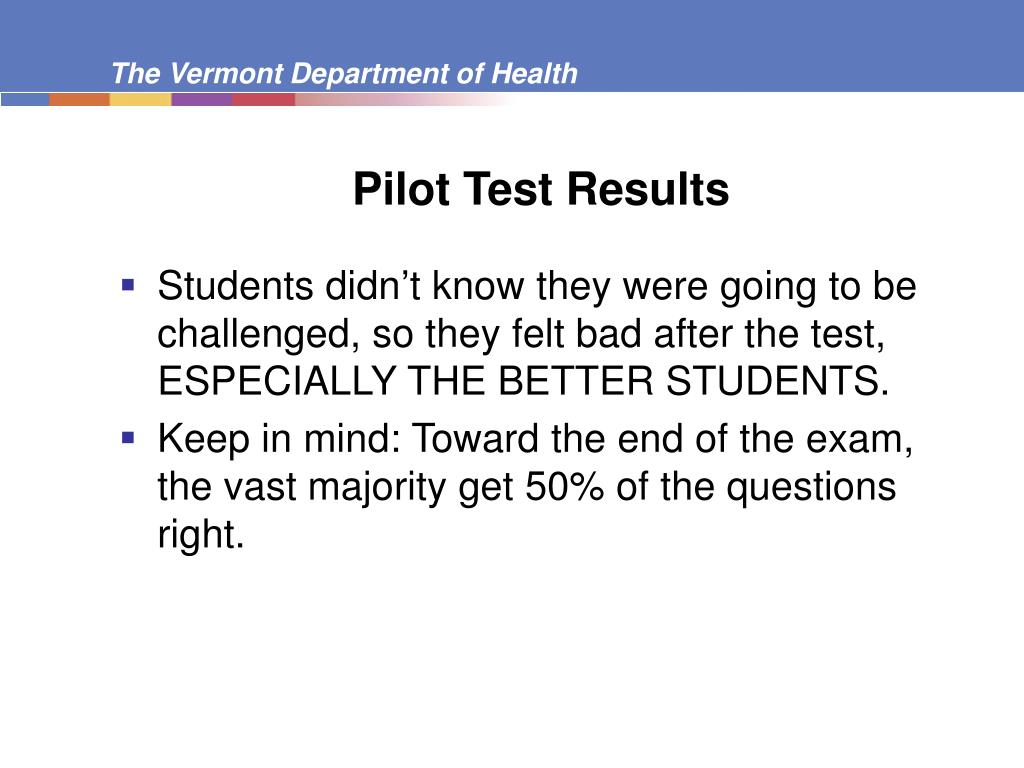Viewport: 1024px width, 768px height.
Task: Click the word Results in the title
Action: [x=647, y=190]
